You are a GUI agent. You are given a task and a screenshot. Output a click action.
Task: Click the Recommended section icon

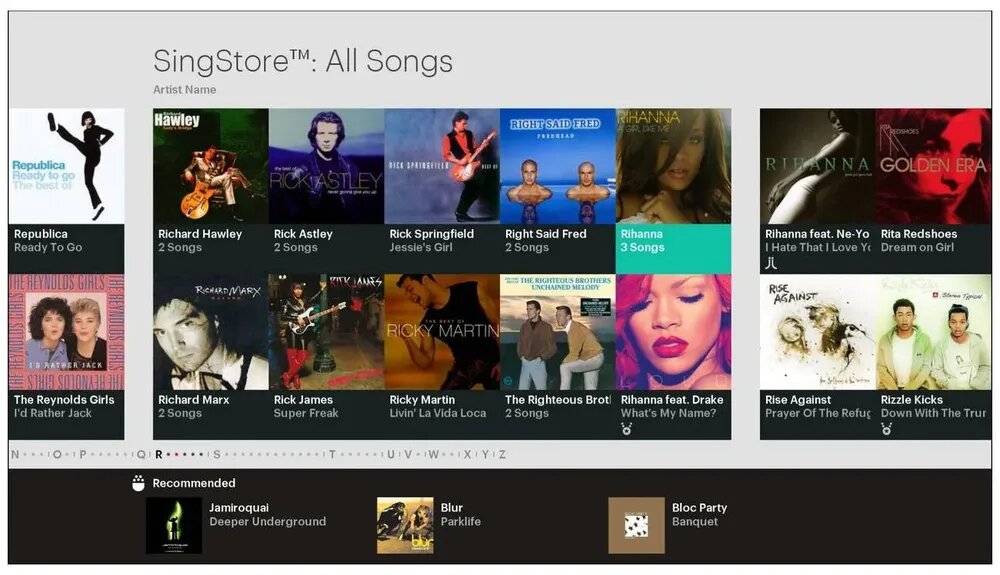coord(138,483)
